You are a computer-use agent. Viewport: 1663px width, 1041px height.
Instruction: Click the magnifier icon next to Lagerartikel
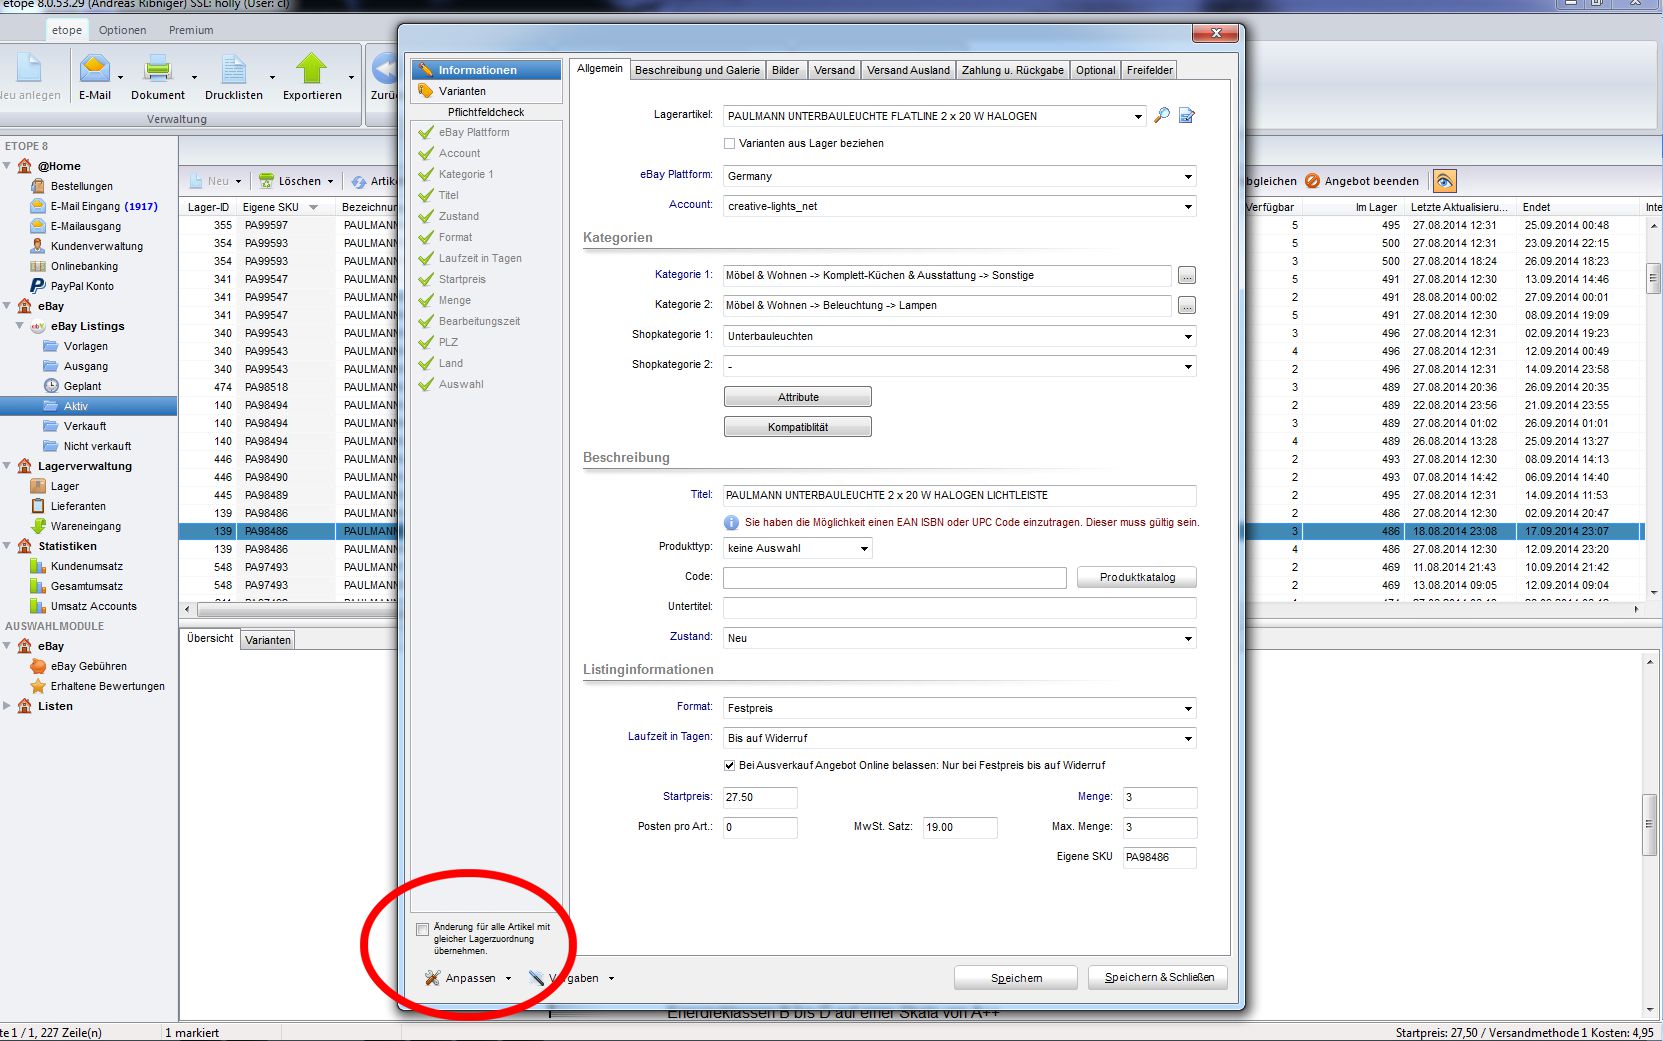point(1161,116)
